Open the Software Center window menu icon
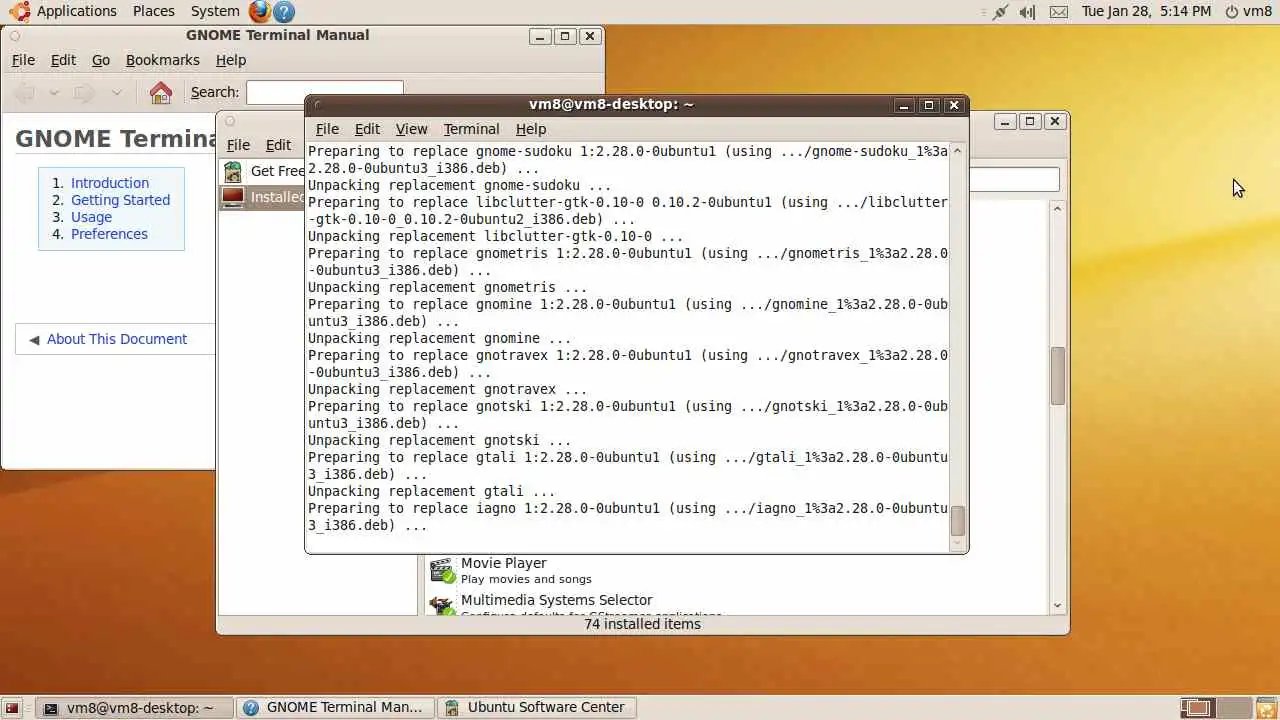Image resolution: width=1280 pixels, height=720 pixels. click(x=230, y=121)
